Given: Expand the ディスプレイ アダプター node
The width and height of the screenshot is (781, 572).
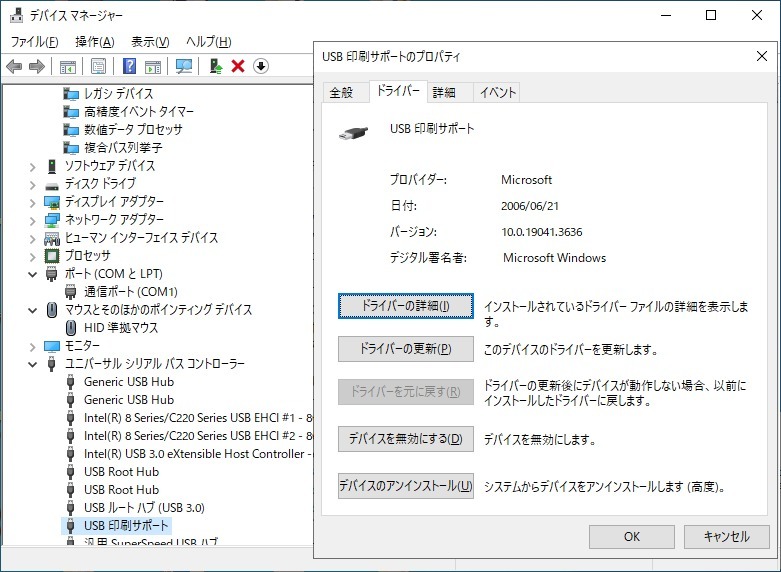Looking at the screenshot, I should tap(32, 203).
